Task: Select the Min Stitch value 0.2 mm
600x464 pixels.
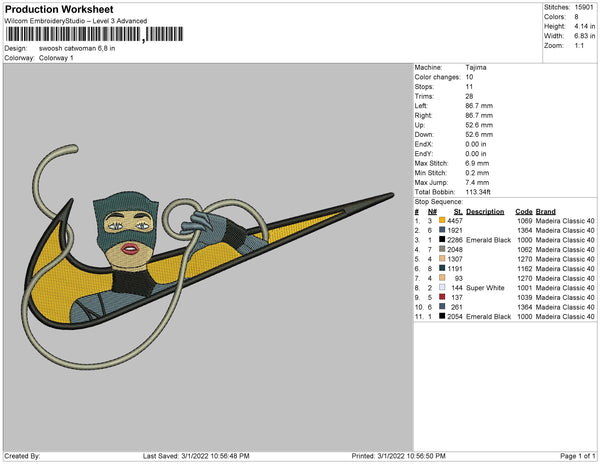Action: coord(477,173)
